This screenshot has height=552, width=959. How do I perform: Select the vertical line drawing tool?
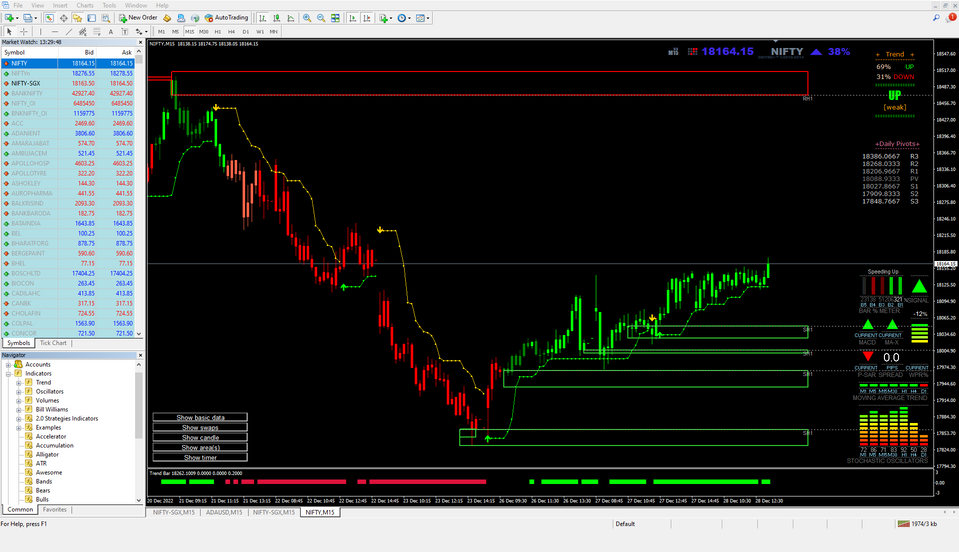pyautogui.click(x=41, y=31)
